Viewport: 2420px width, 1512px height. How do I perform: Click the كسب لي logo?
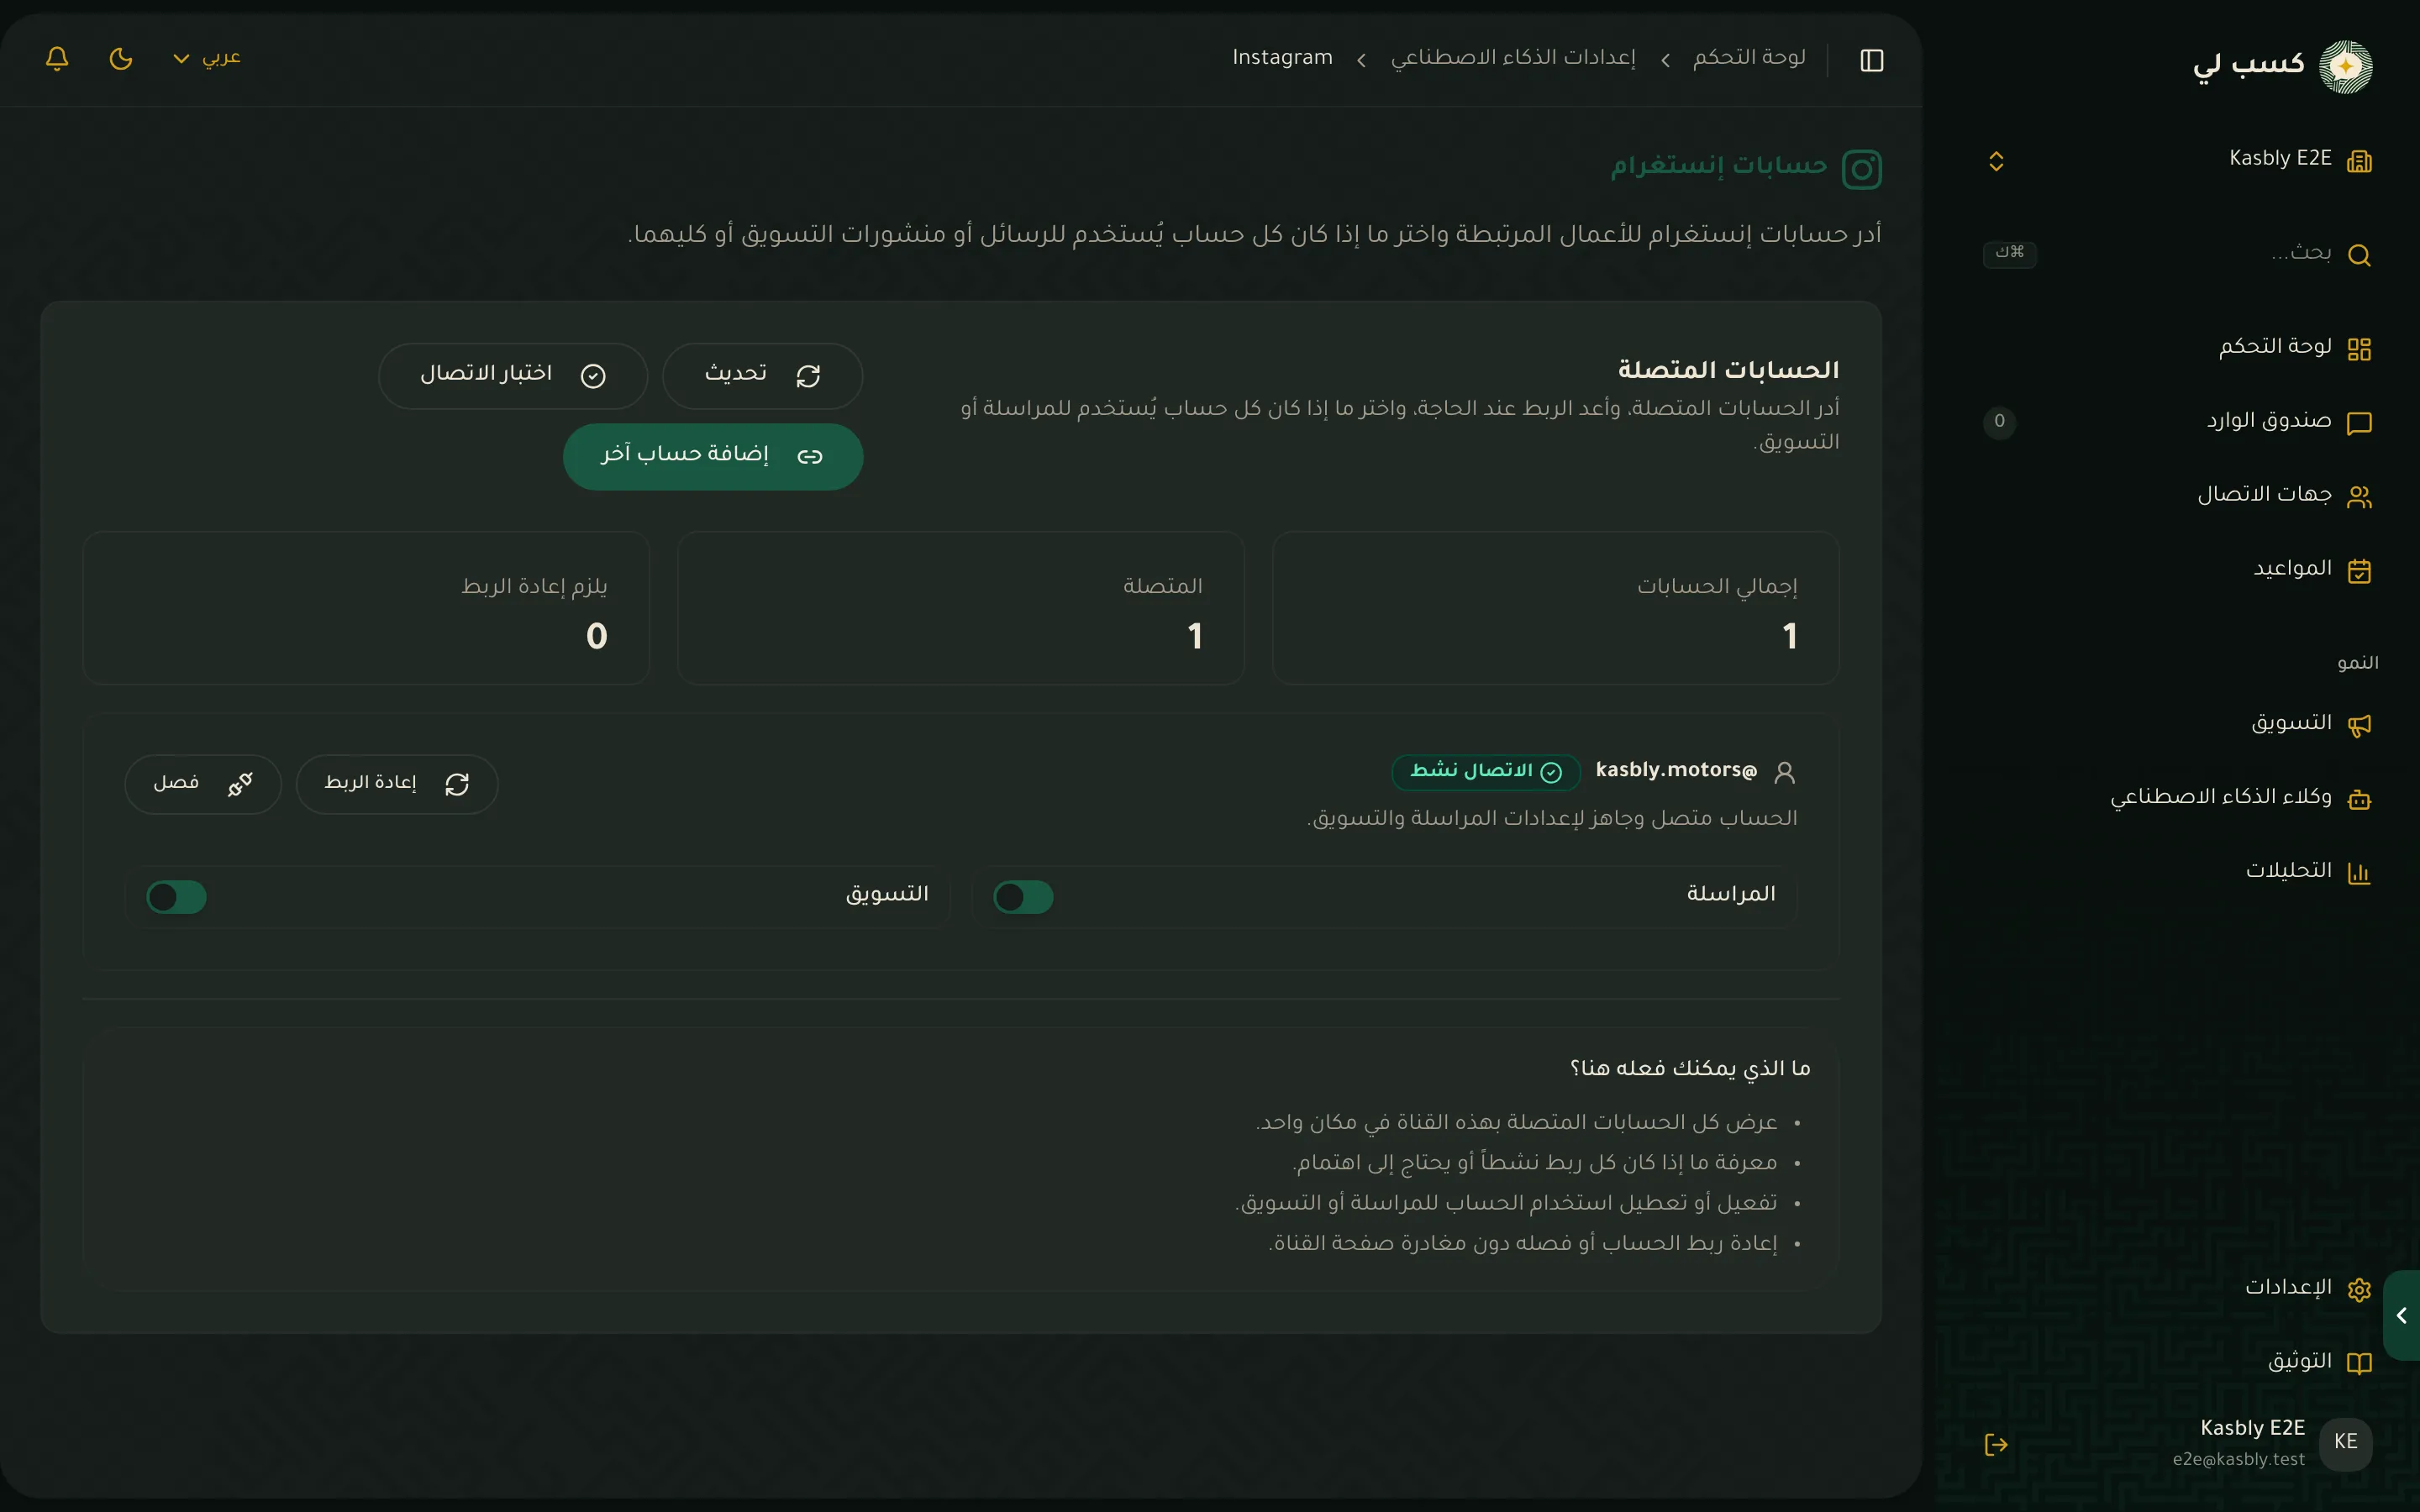click(2283, 66)
